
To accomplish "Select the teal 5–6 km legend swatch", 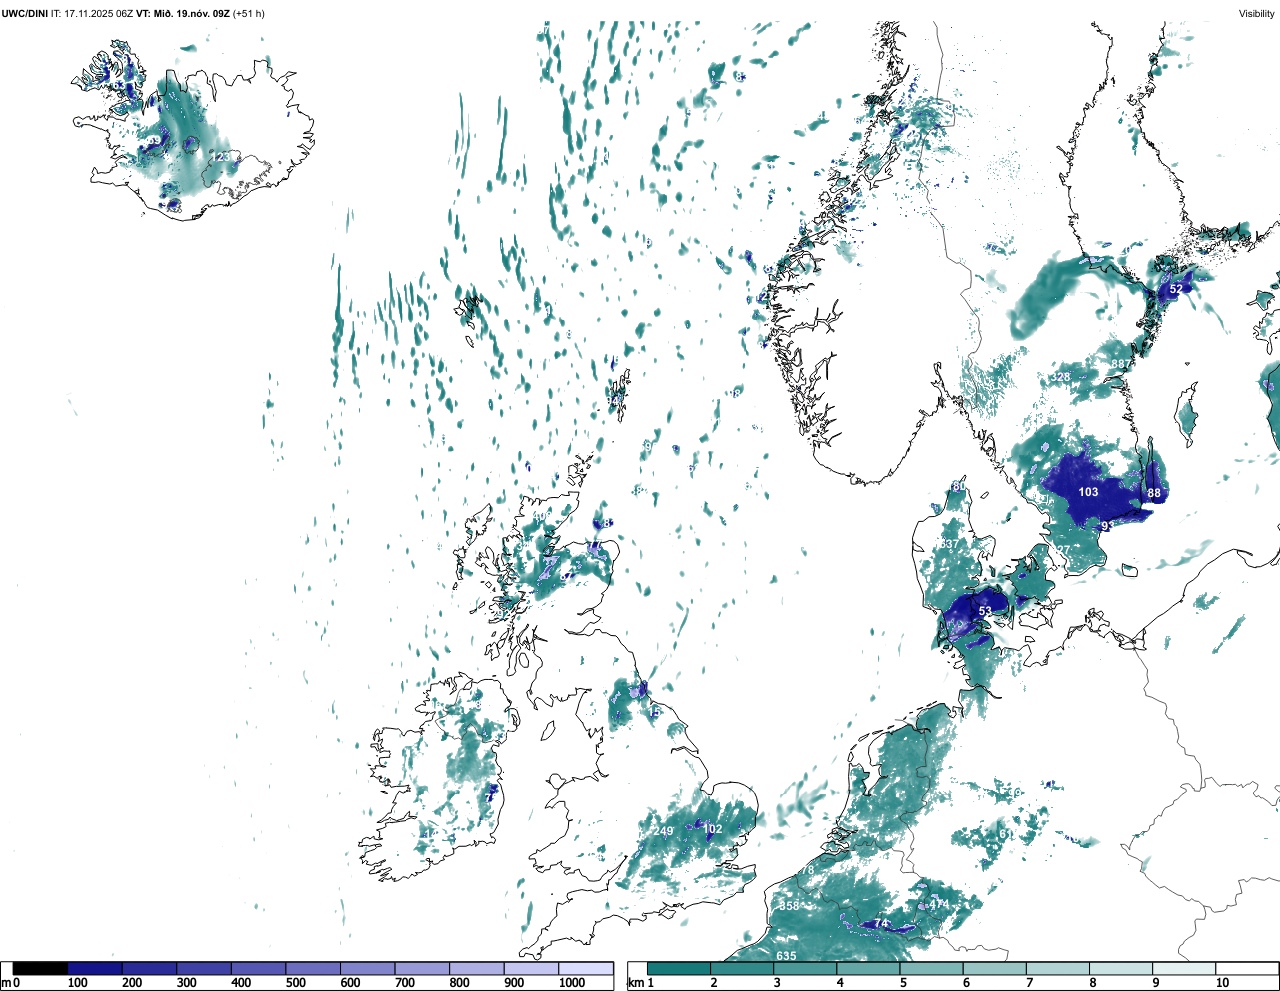I will [x=931, y=968].
